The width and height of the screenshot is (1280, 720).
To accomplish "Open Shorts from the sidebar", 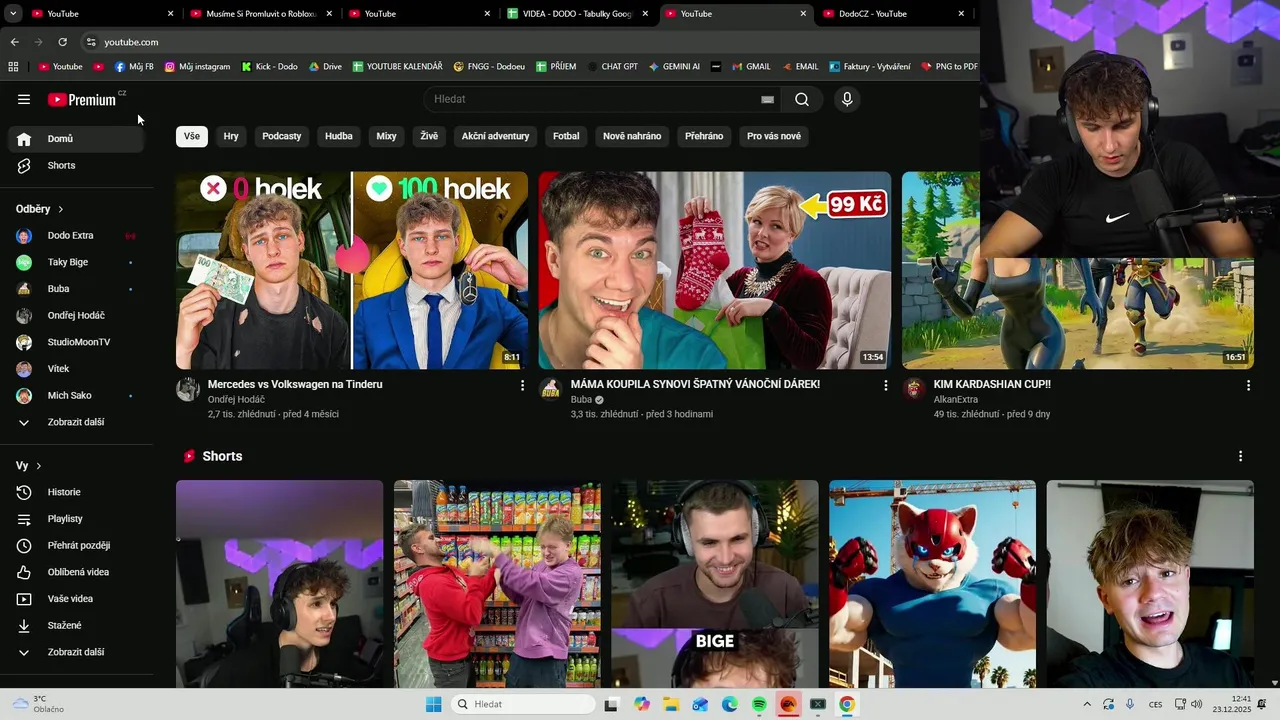I will (x=76, y=165).
